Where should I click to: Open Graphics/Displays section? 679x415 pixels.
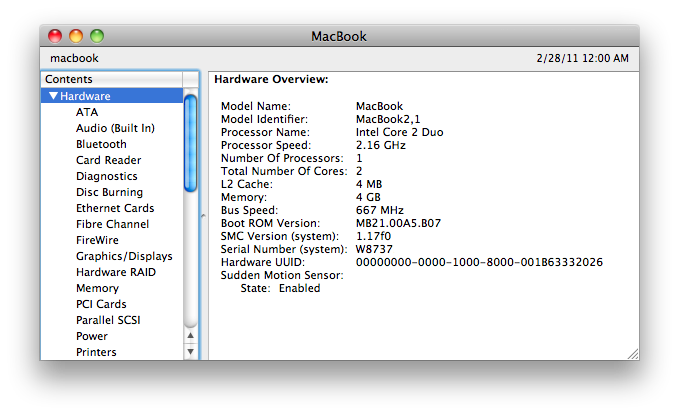[124, 256]
